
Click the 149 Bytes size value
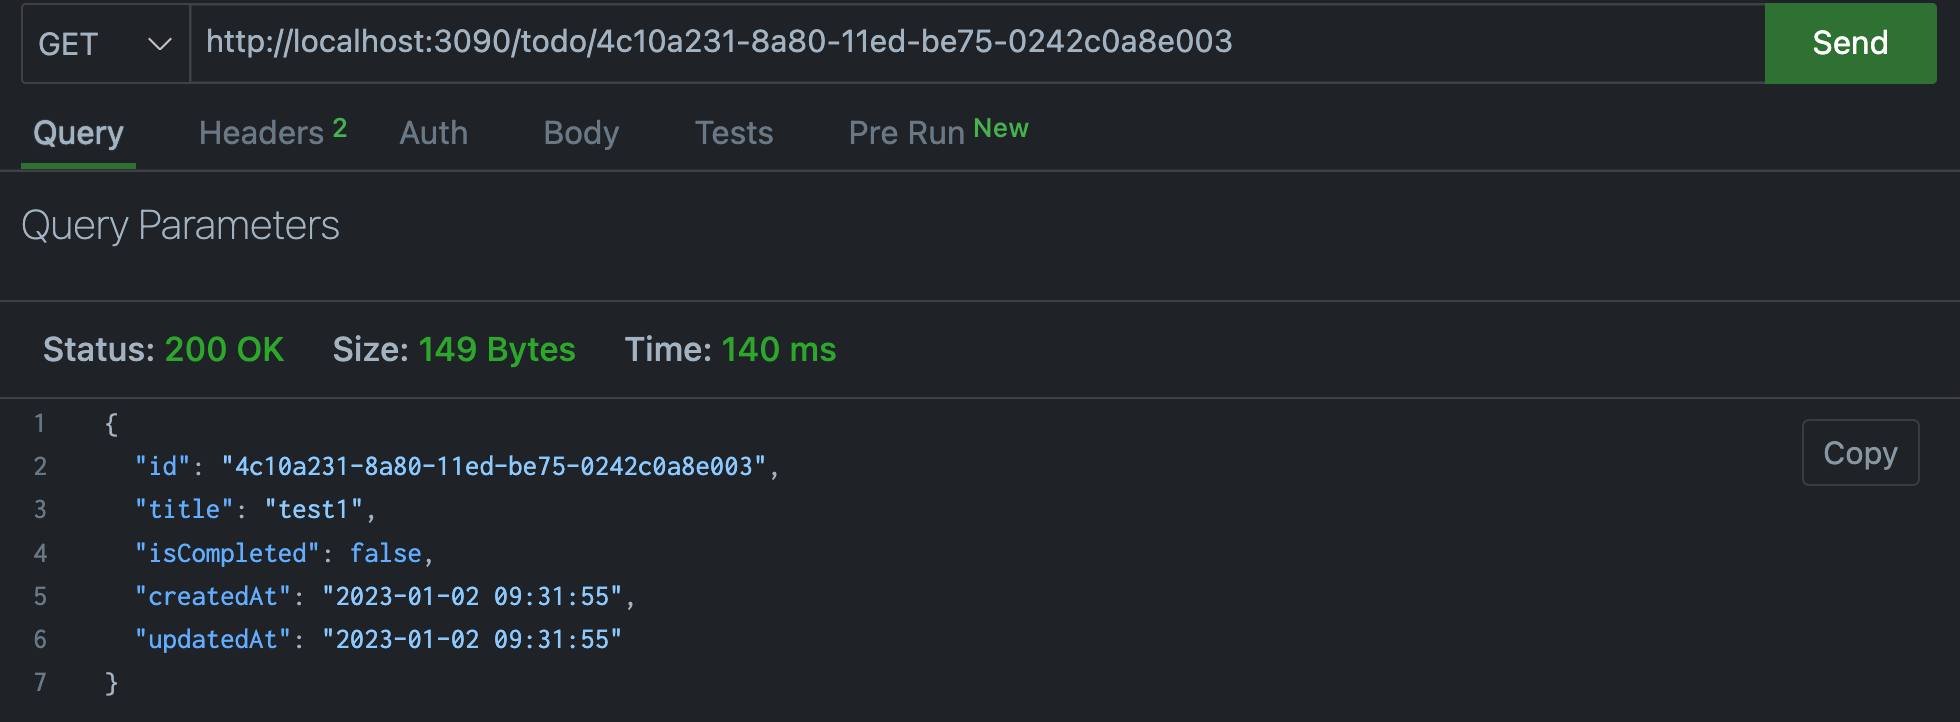(x=497, y=350)
